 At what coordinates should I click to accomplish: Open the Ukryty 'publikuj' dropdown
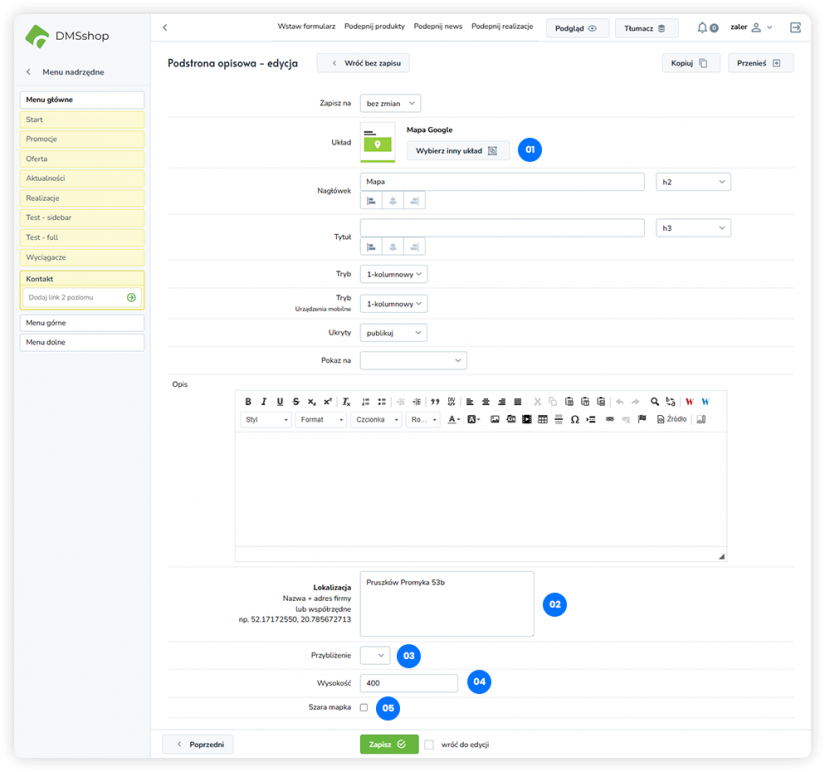(x=393, y=333)
